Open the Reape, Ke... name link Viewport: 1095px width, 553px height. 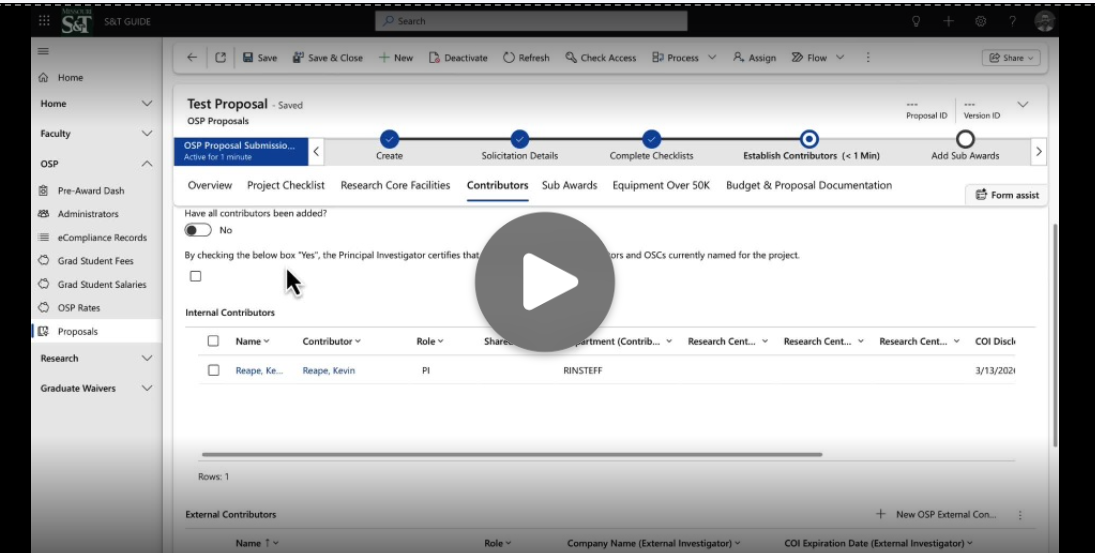point(259,371)
